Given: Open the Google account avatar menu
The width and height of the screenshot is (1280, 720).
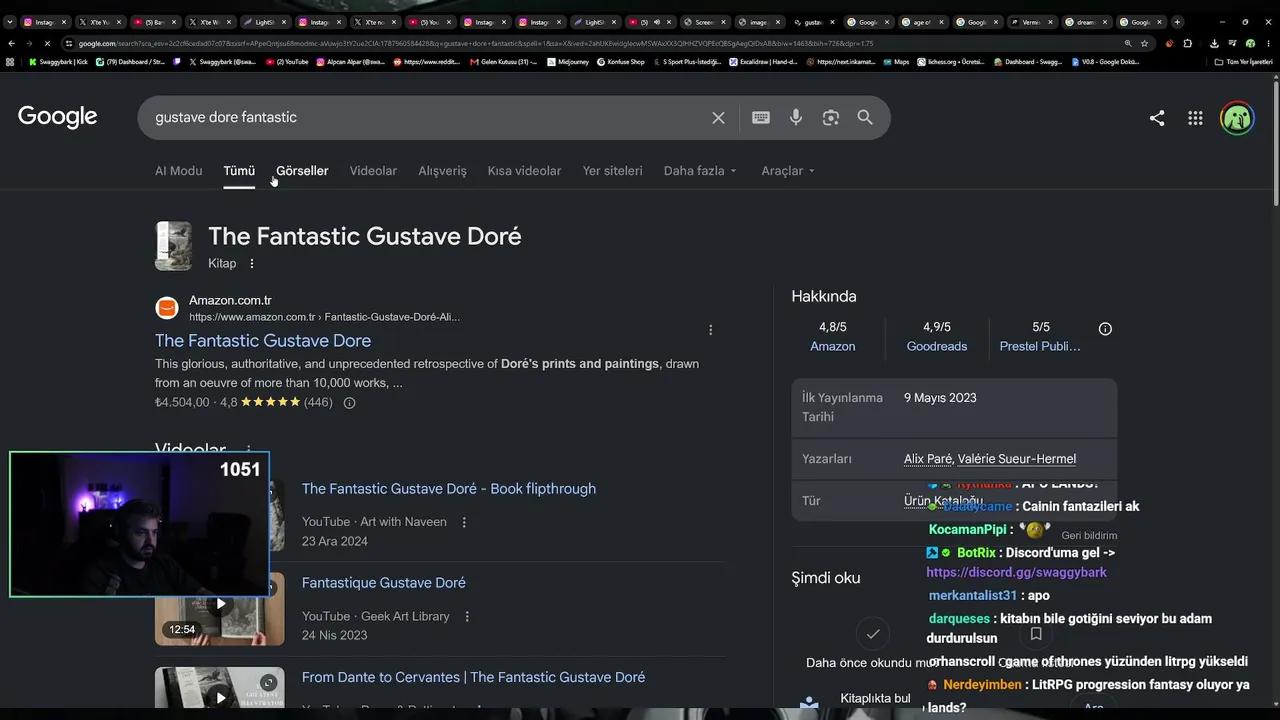Looking at the screenshot, I should click(x=1237, y=118).
